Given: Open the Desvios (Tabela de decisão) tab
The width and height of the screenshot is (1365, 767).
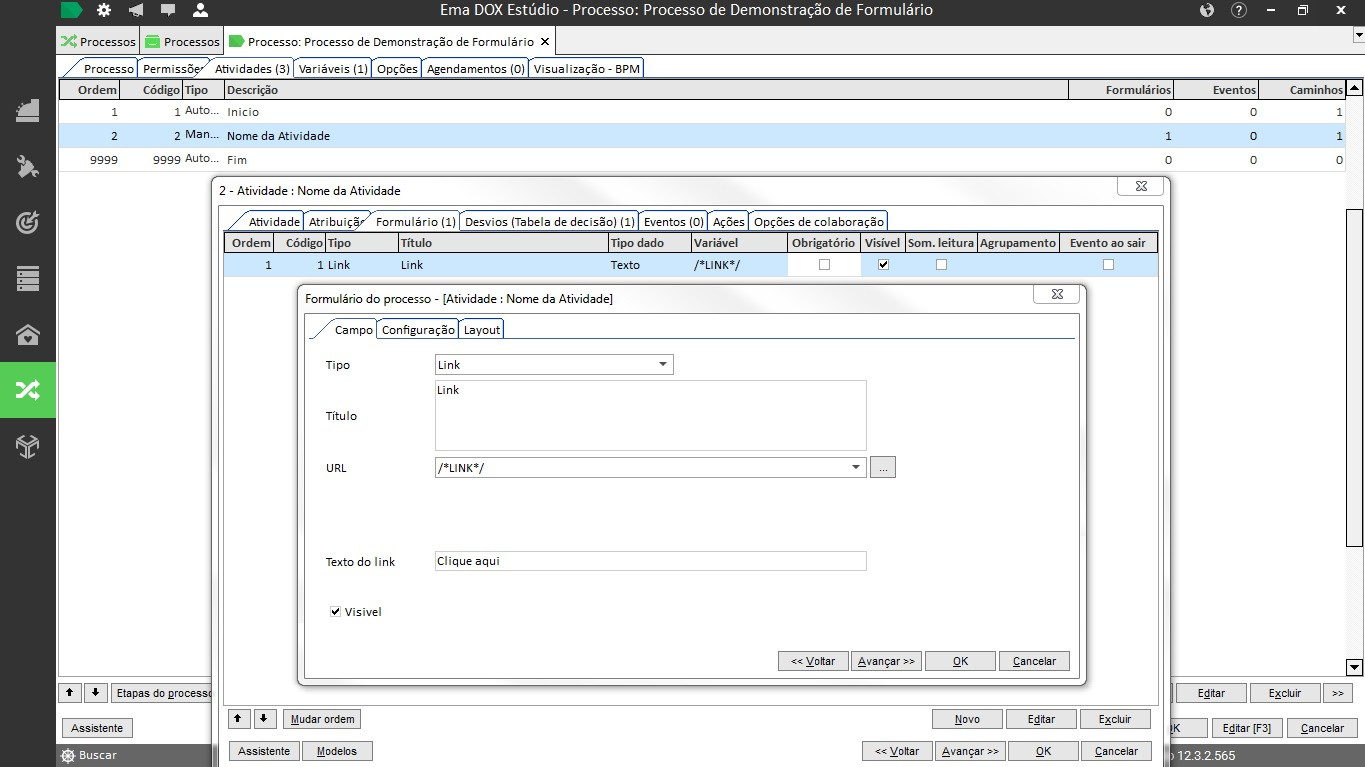Looking at the screenshot, I should 549,221.
